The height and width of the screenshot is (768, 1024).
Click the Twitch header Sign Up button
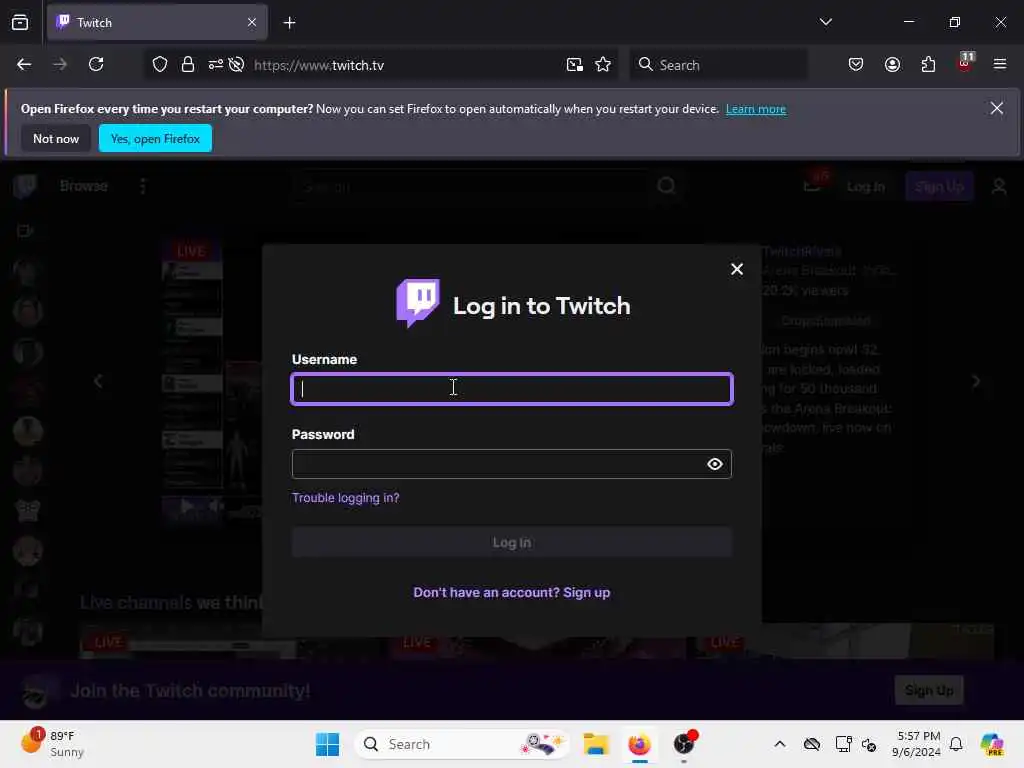[939, 187]
